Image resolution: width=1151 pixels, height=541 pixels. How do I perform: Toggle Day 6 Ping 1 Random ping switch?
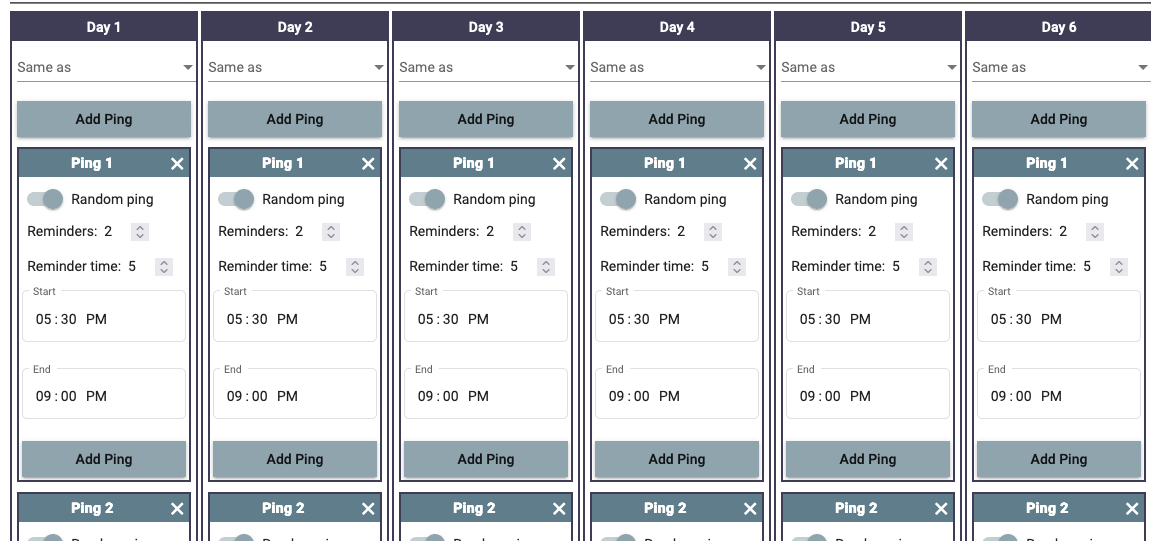(x=1001, y=200)
